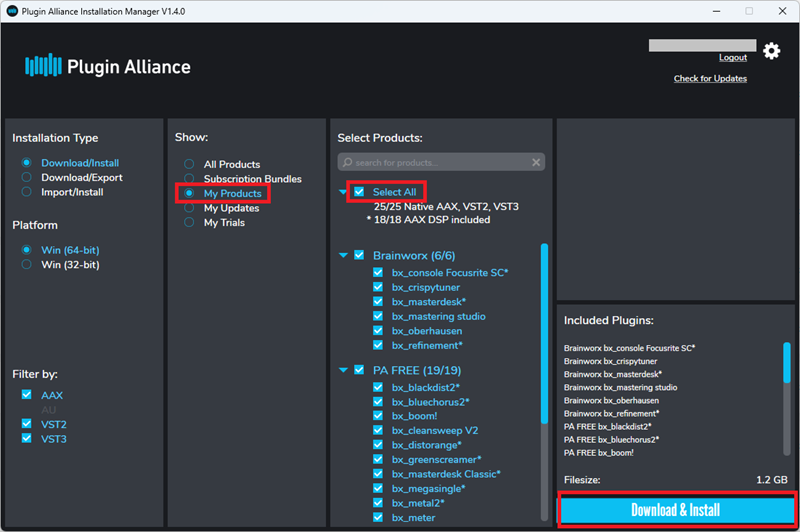The image size is (800, 532).
Task: Select the My Updates radio option
Action: coord(189,208)
